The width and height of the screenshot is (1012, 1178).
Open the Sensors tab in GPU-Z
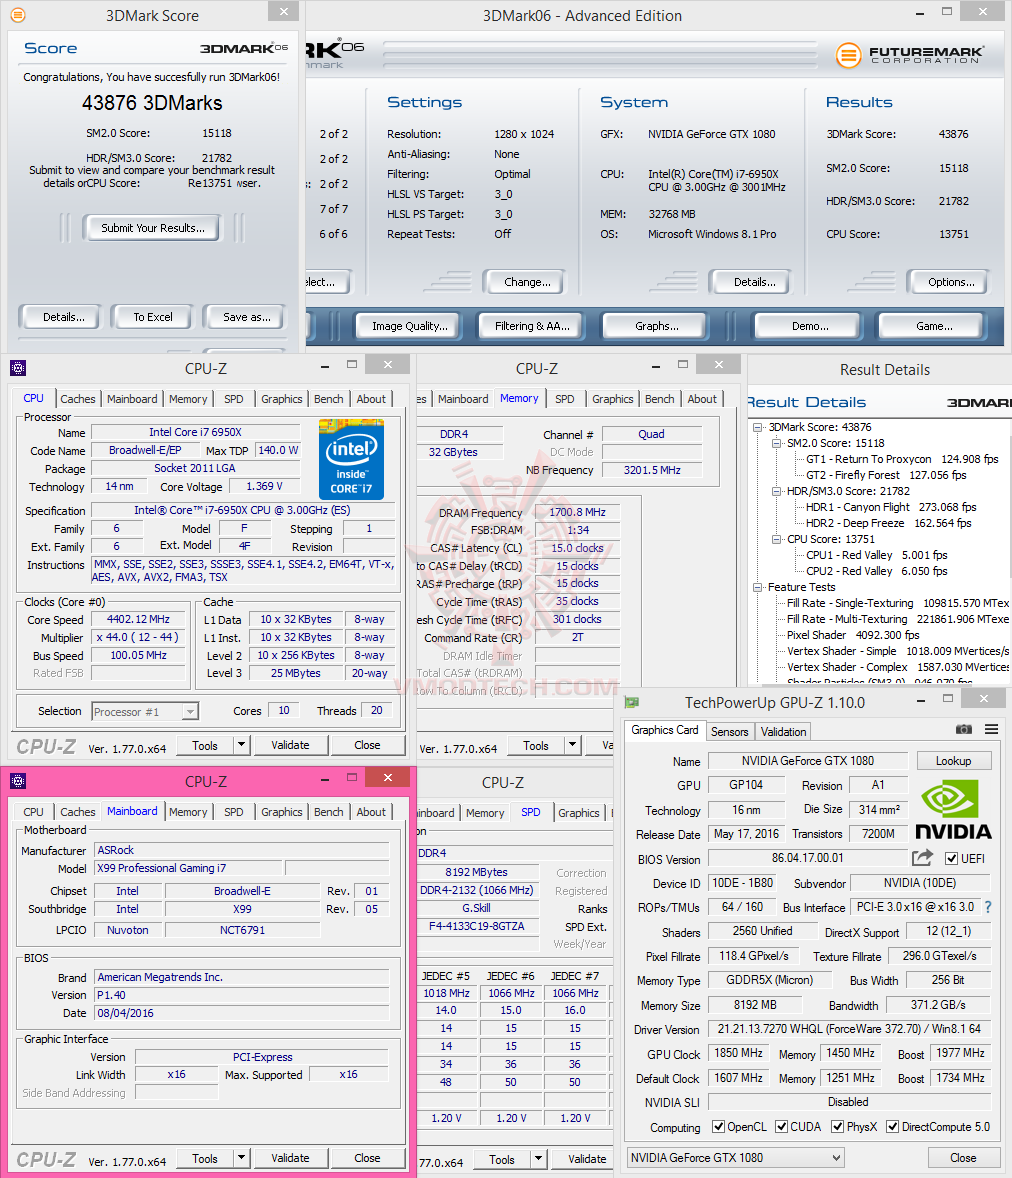pos(730,731)
